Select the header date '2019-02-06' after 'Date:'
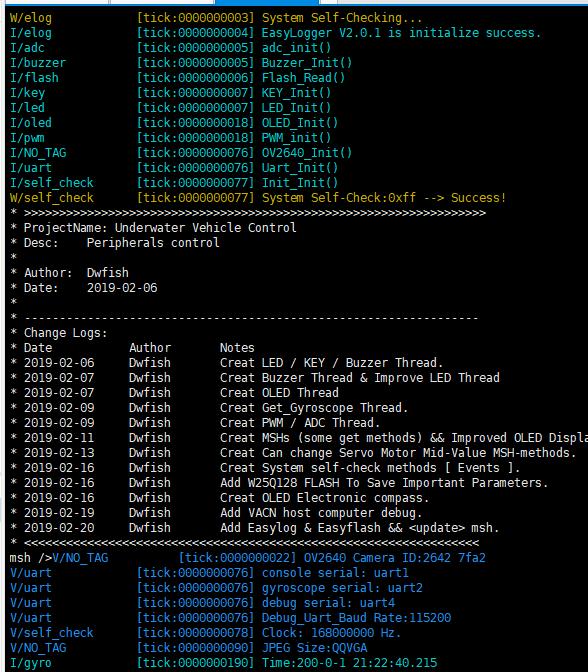 tap(122, 288)
